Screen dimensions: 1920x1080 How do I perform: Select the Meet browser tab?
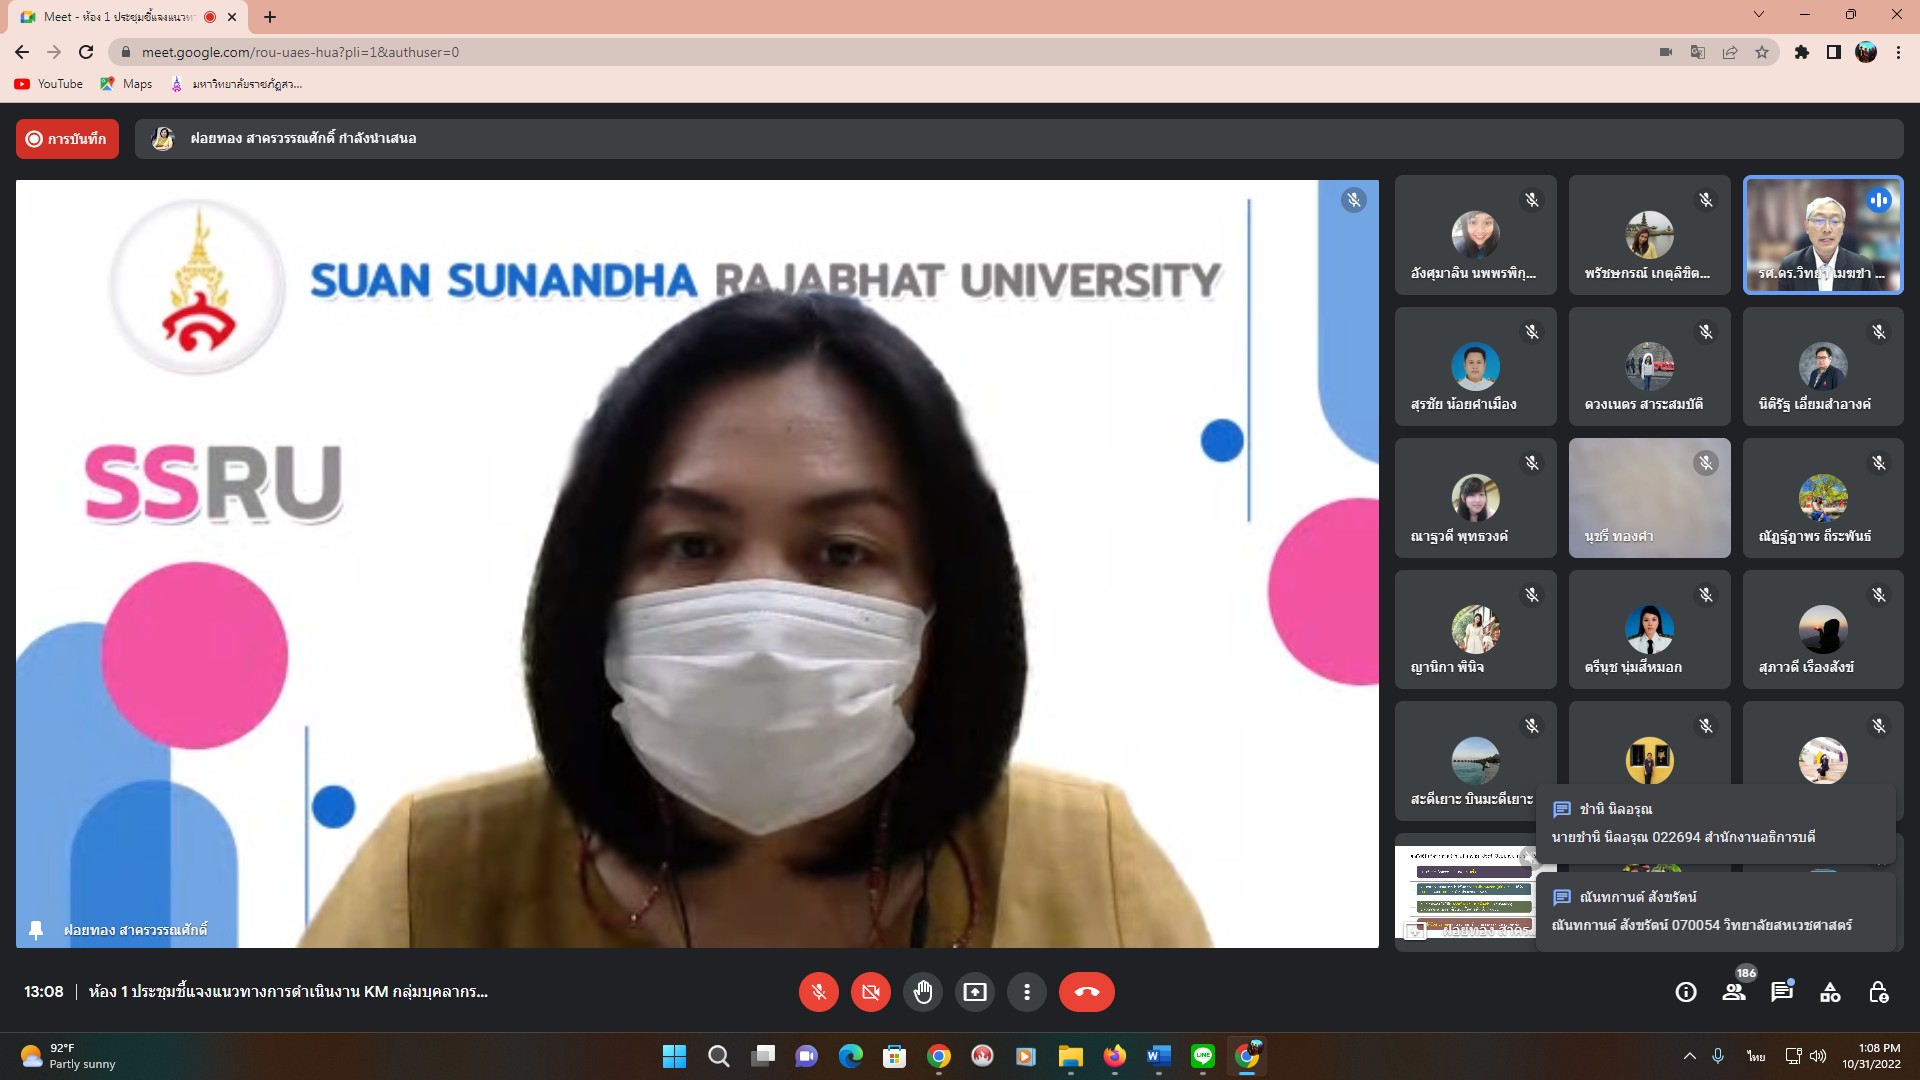120,17
